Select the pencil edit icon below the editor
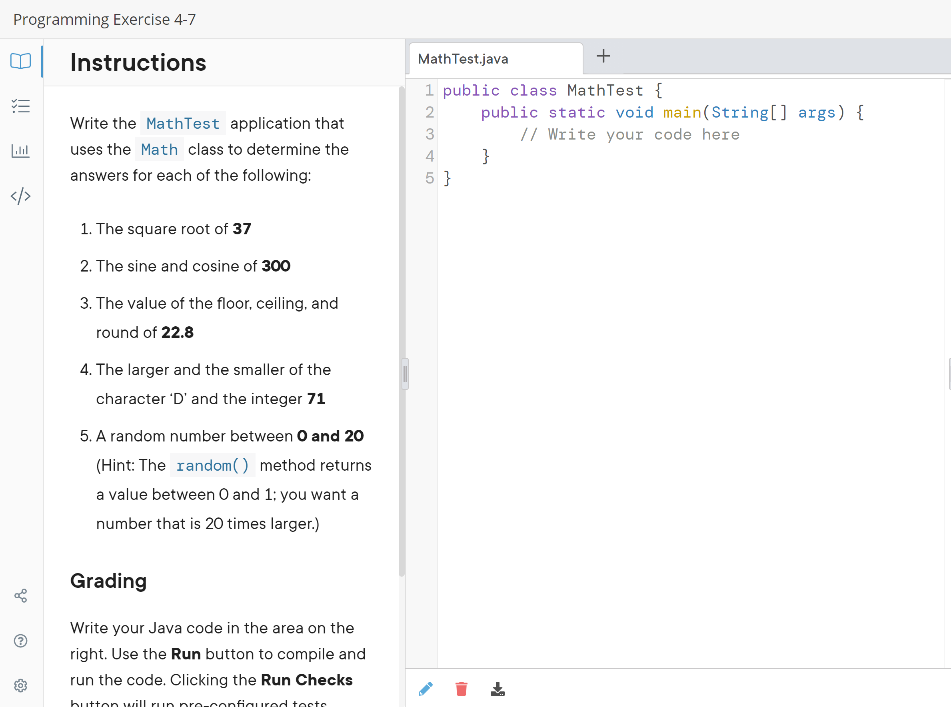Image resolution: width=951 pixels, height=707 pixels. [426, 688]
